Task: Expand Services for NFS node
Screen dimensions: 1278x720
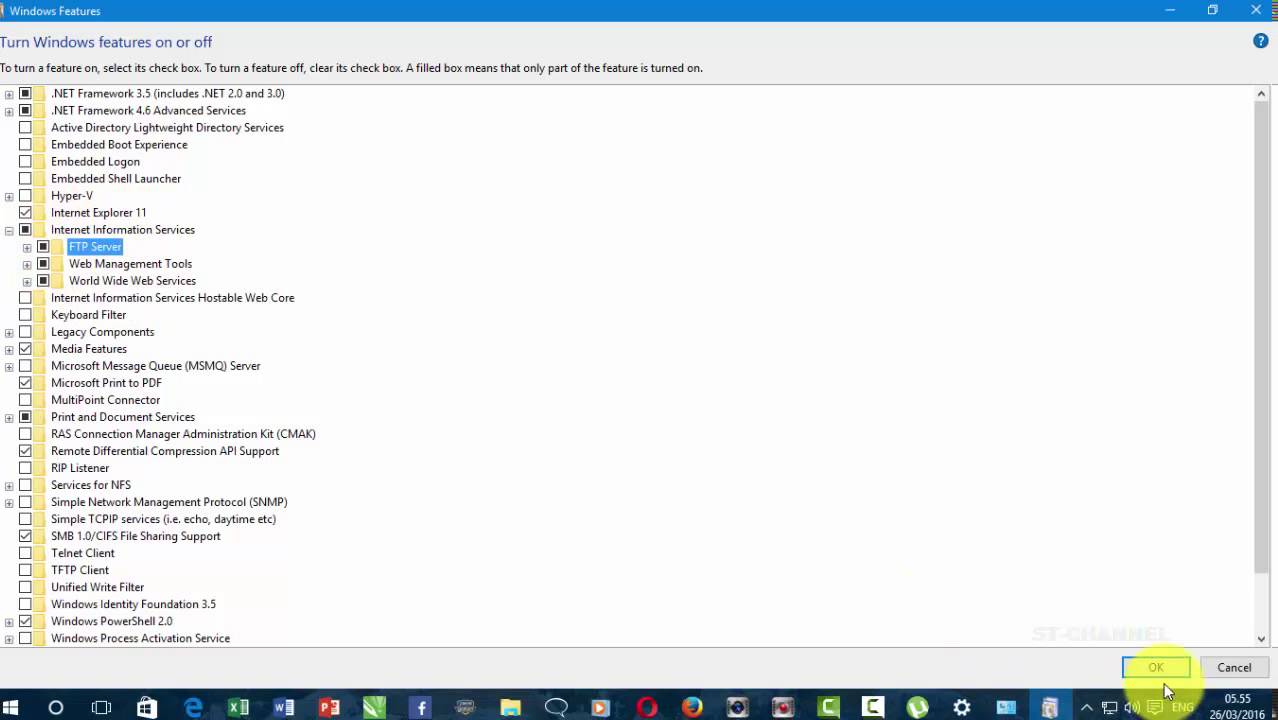Action: point(9,485)
